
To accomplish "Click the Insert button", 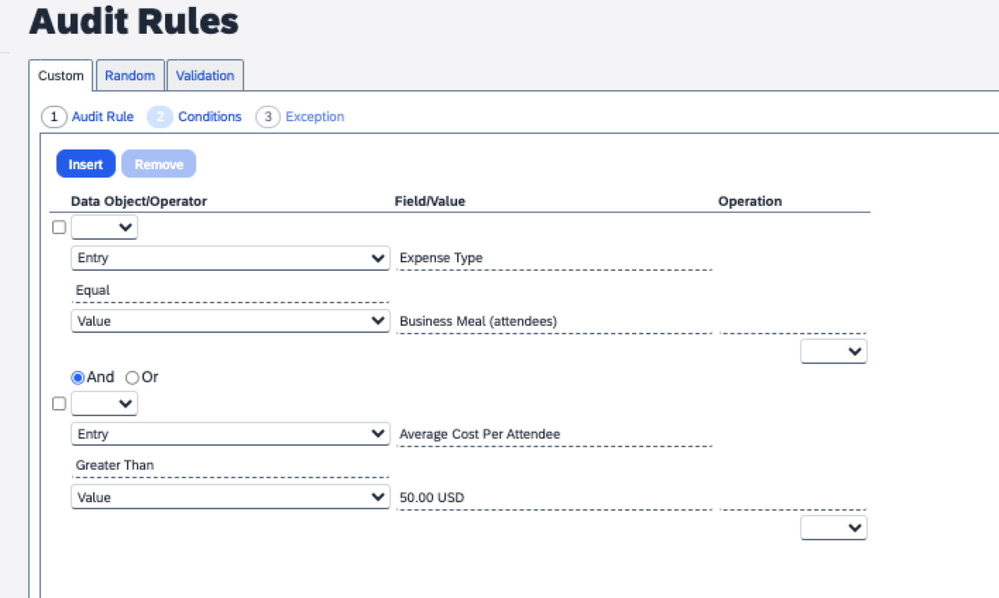I will (86, 164).
